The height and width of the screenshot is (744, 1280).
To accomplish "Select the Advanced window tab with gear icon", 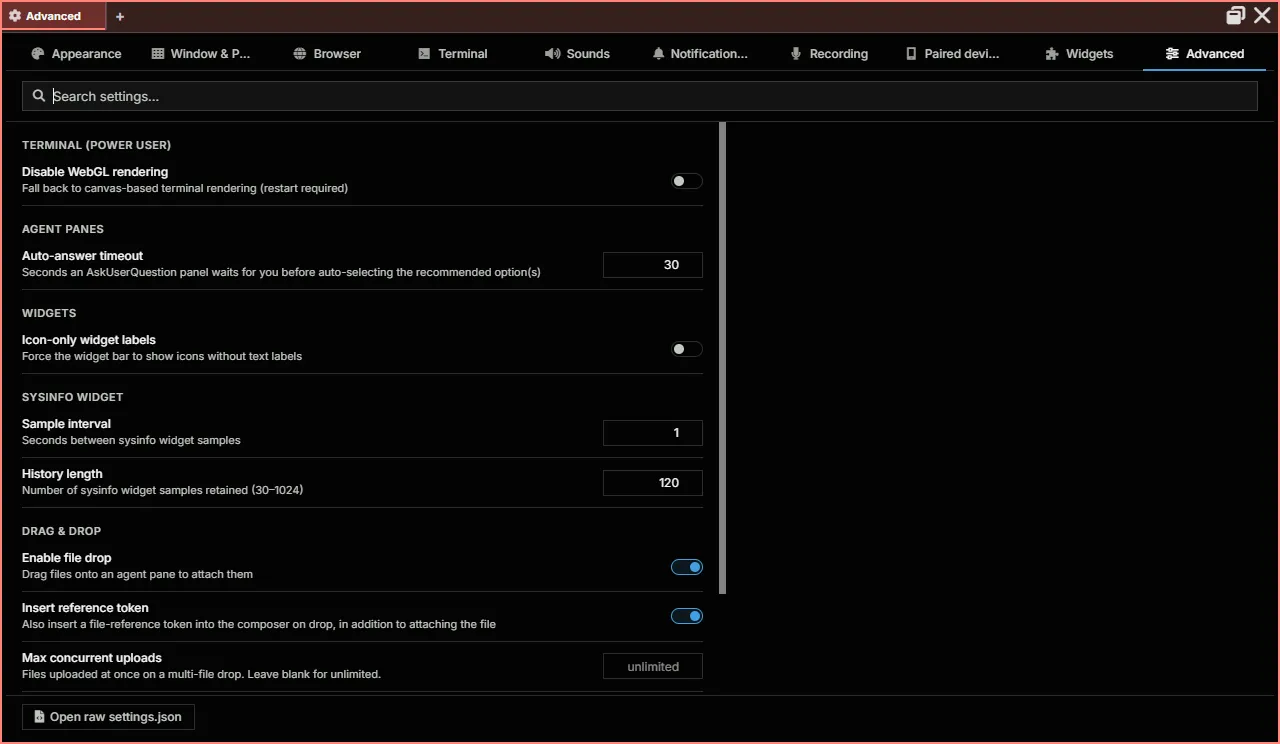I will tap(53, 16).
